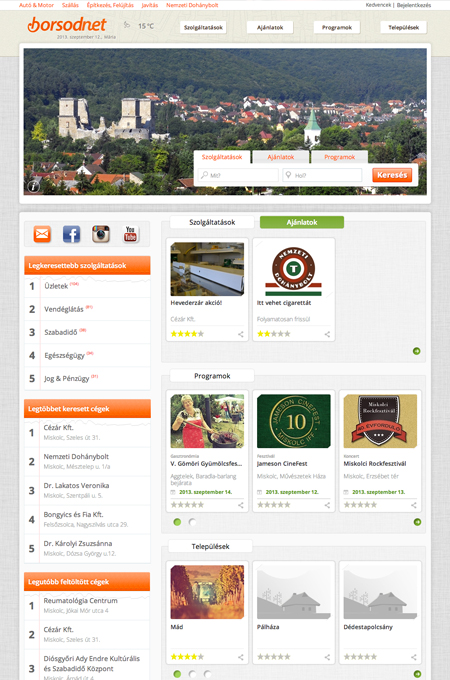The image size is (450, 680).
Task: Select the white Szolgáltatások content tab
Action: 212,222
